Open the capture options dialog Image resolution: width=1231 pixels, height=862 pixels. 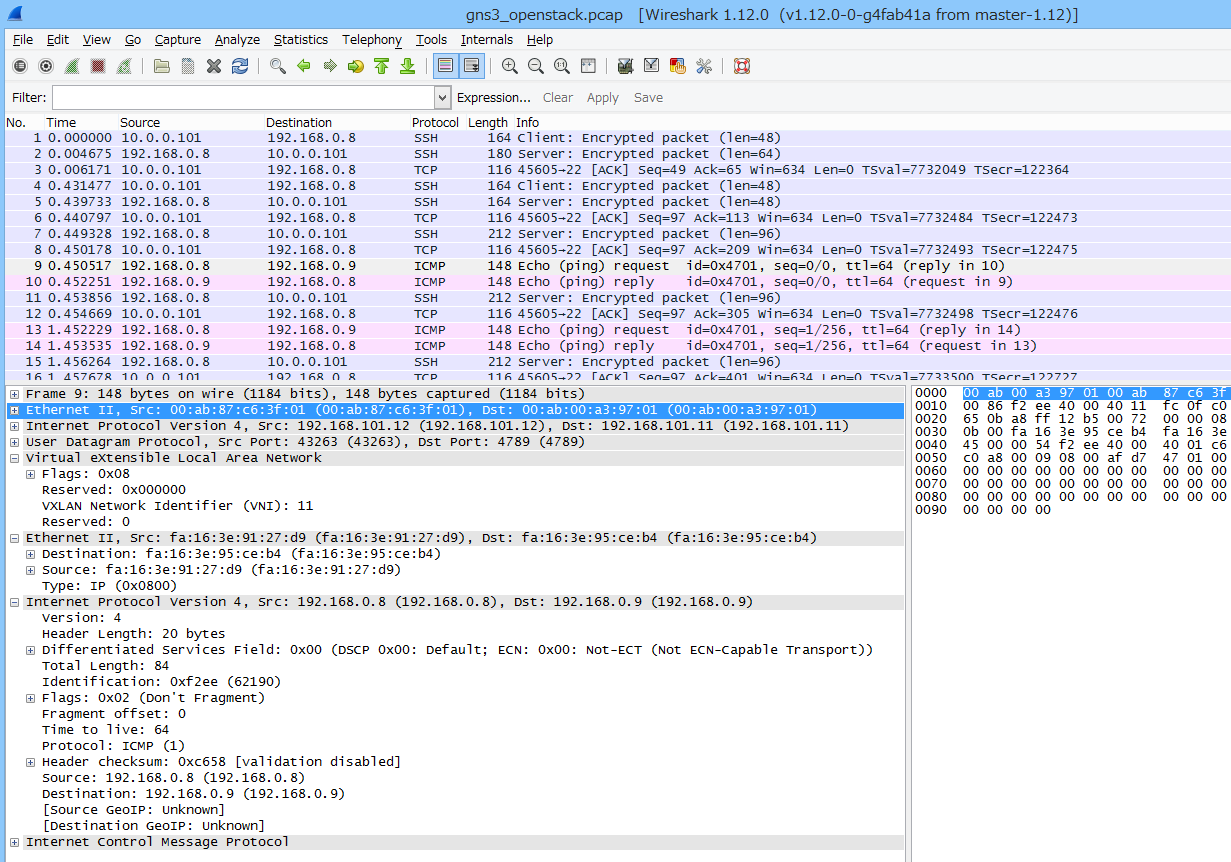(x=46, y=65)
